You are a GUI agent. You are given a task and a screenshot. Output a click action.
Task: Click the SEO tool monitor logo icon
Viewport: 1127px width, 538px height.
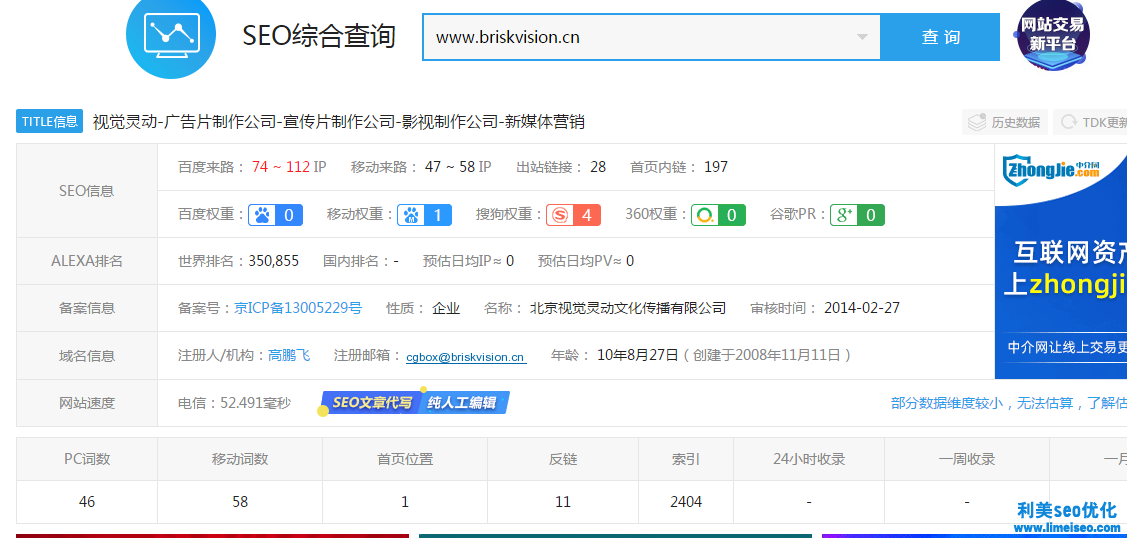point(170,32)
